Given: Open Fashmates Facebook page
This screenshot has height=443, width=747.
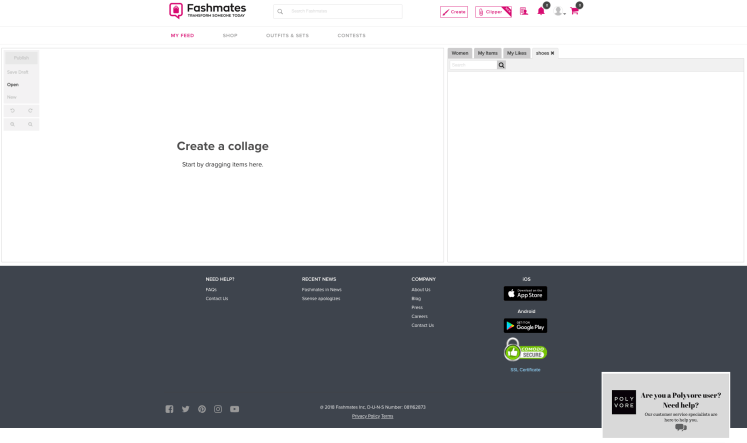Looking at the screenshot, I should pyautogui.click(x=169, y=409).
